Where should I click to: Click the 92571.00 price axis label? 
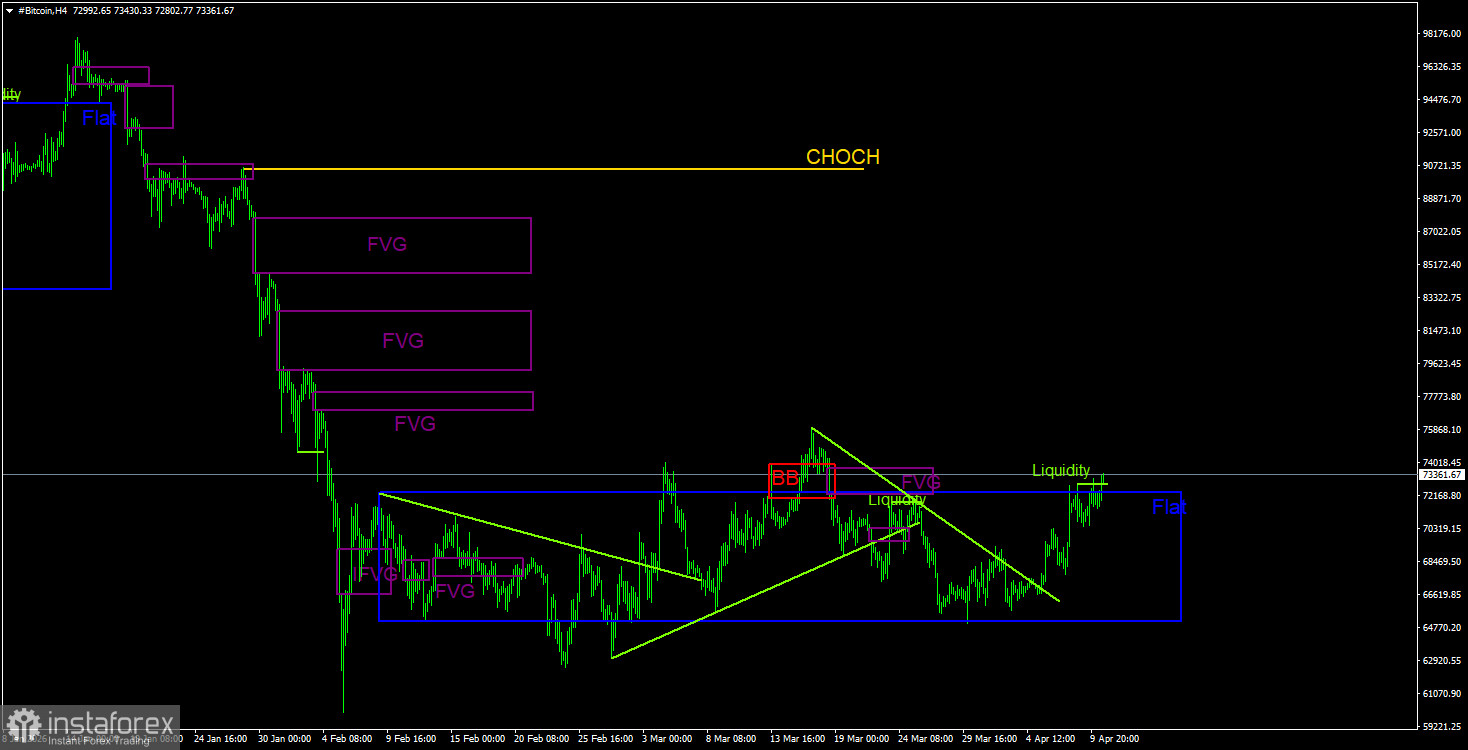pos(1442,133)
